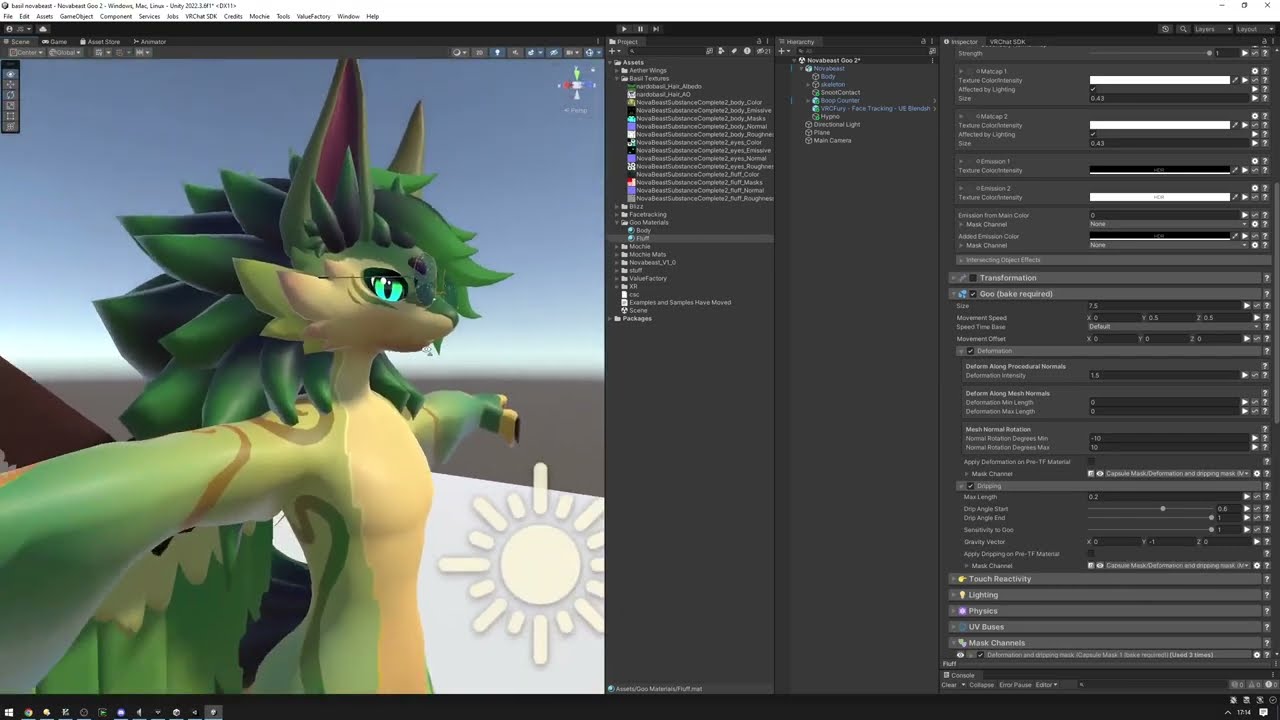The width and height of the screenshot is (1280, 720).
Task: Toggle the Goo (bake required) checkbox
Action: point(973,294)
